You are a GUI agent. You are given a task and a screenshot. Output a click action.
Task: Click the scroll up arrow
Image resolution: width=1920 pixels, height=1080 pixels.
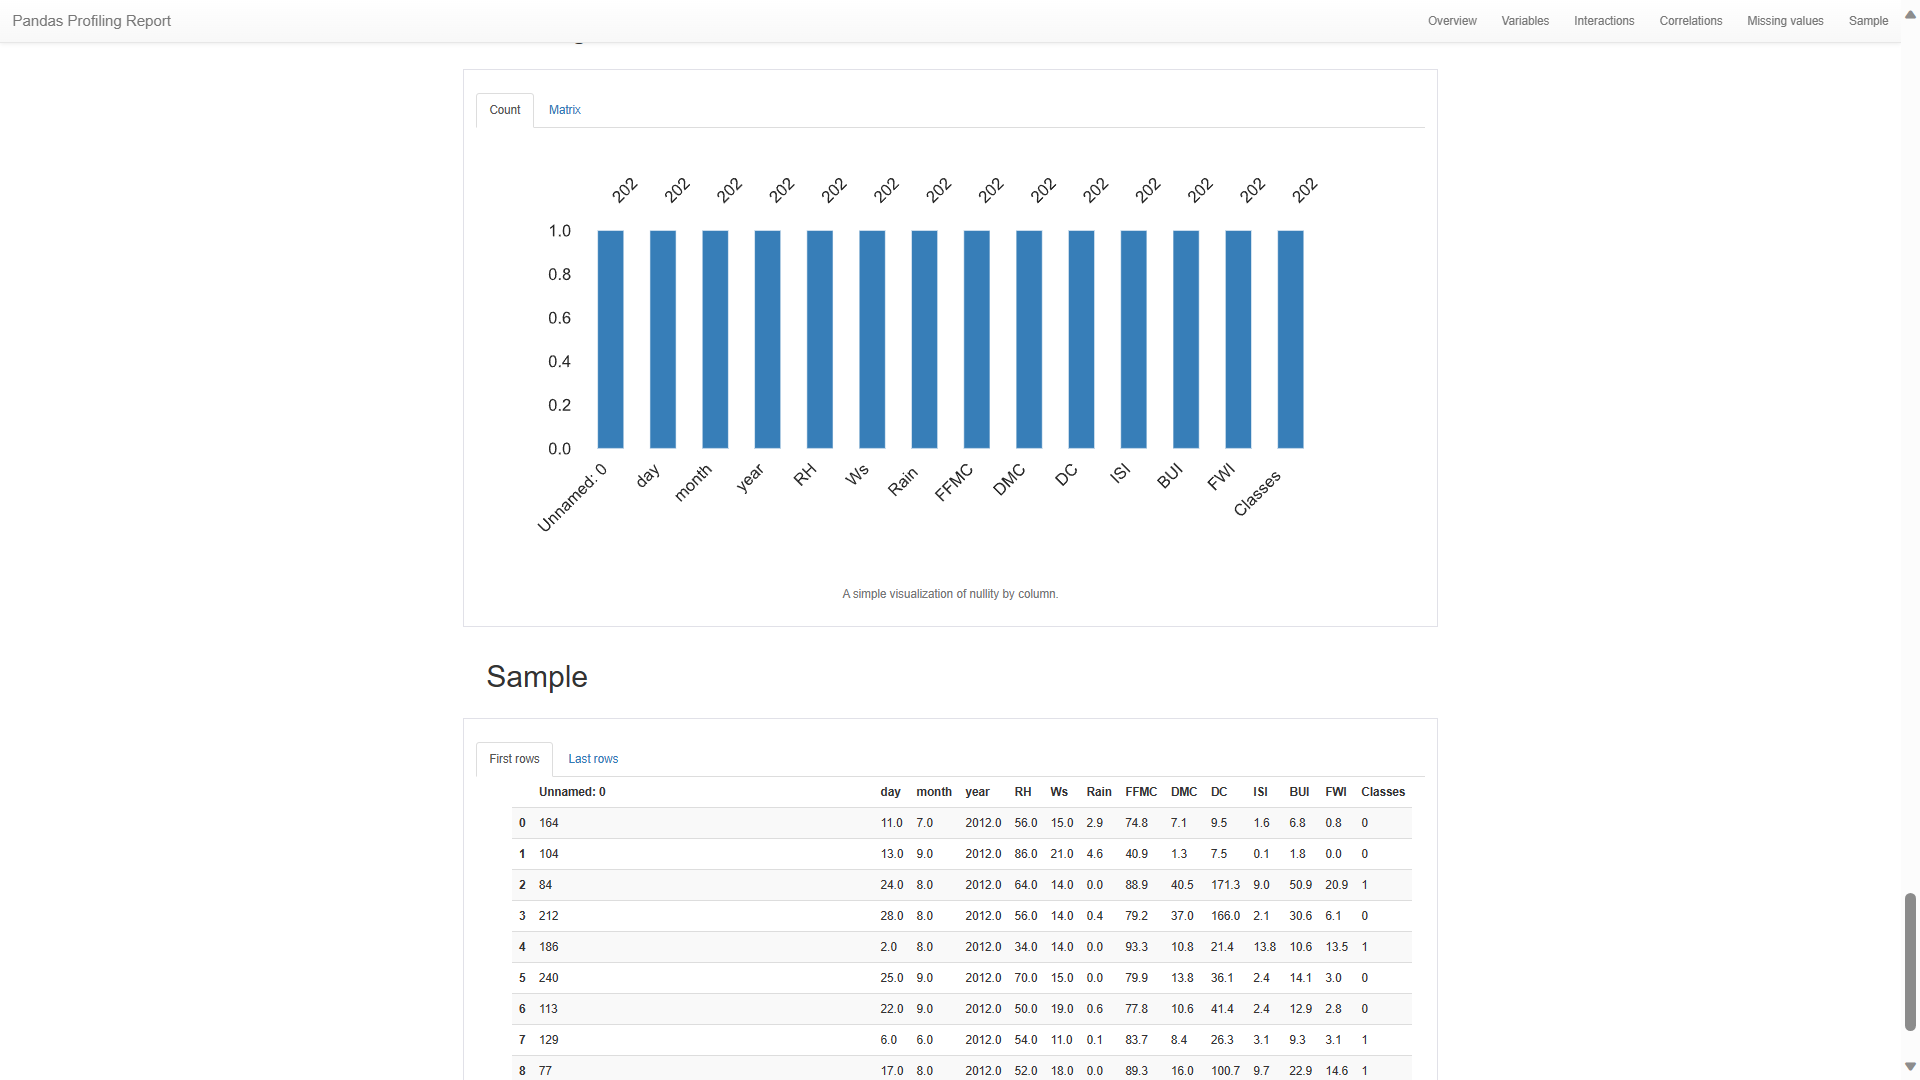tap(1911, 14)
